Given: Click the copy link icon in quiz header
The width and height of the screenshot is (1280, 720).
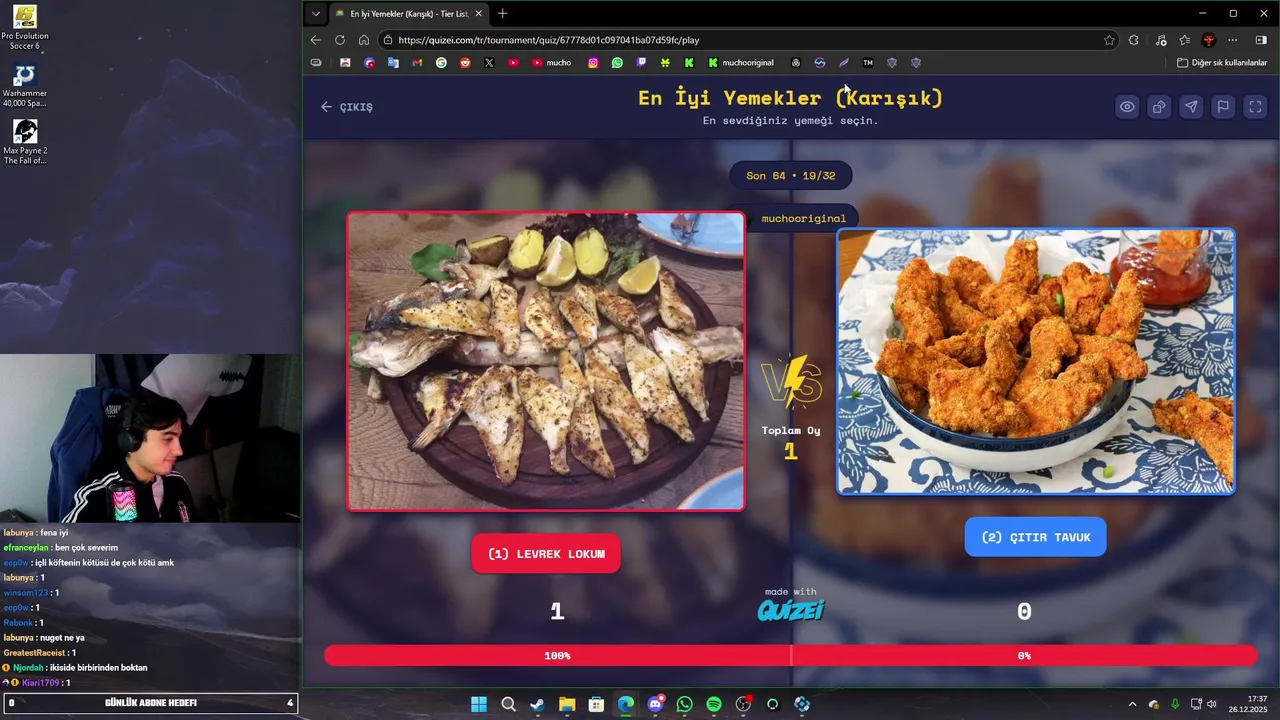Looking at the screenshot, I should coord(1159,107).
